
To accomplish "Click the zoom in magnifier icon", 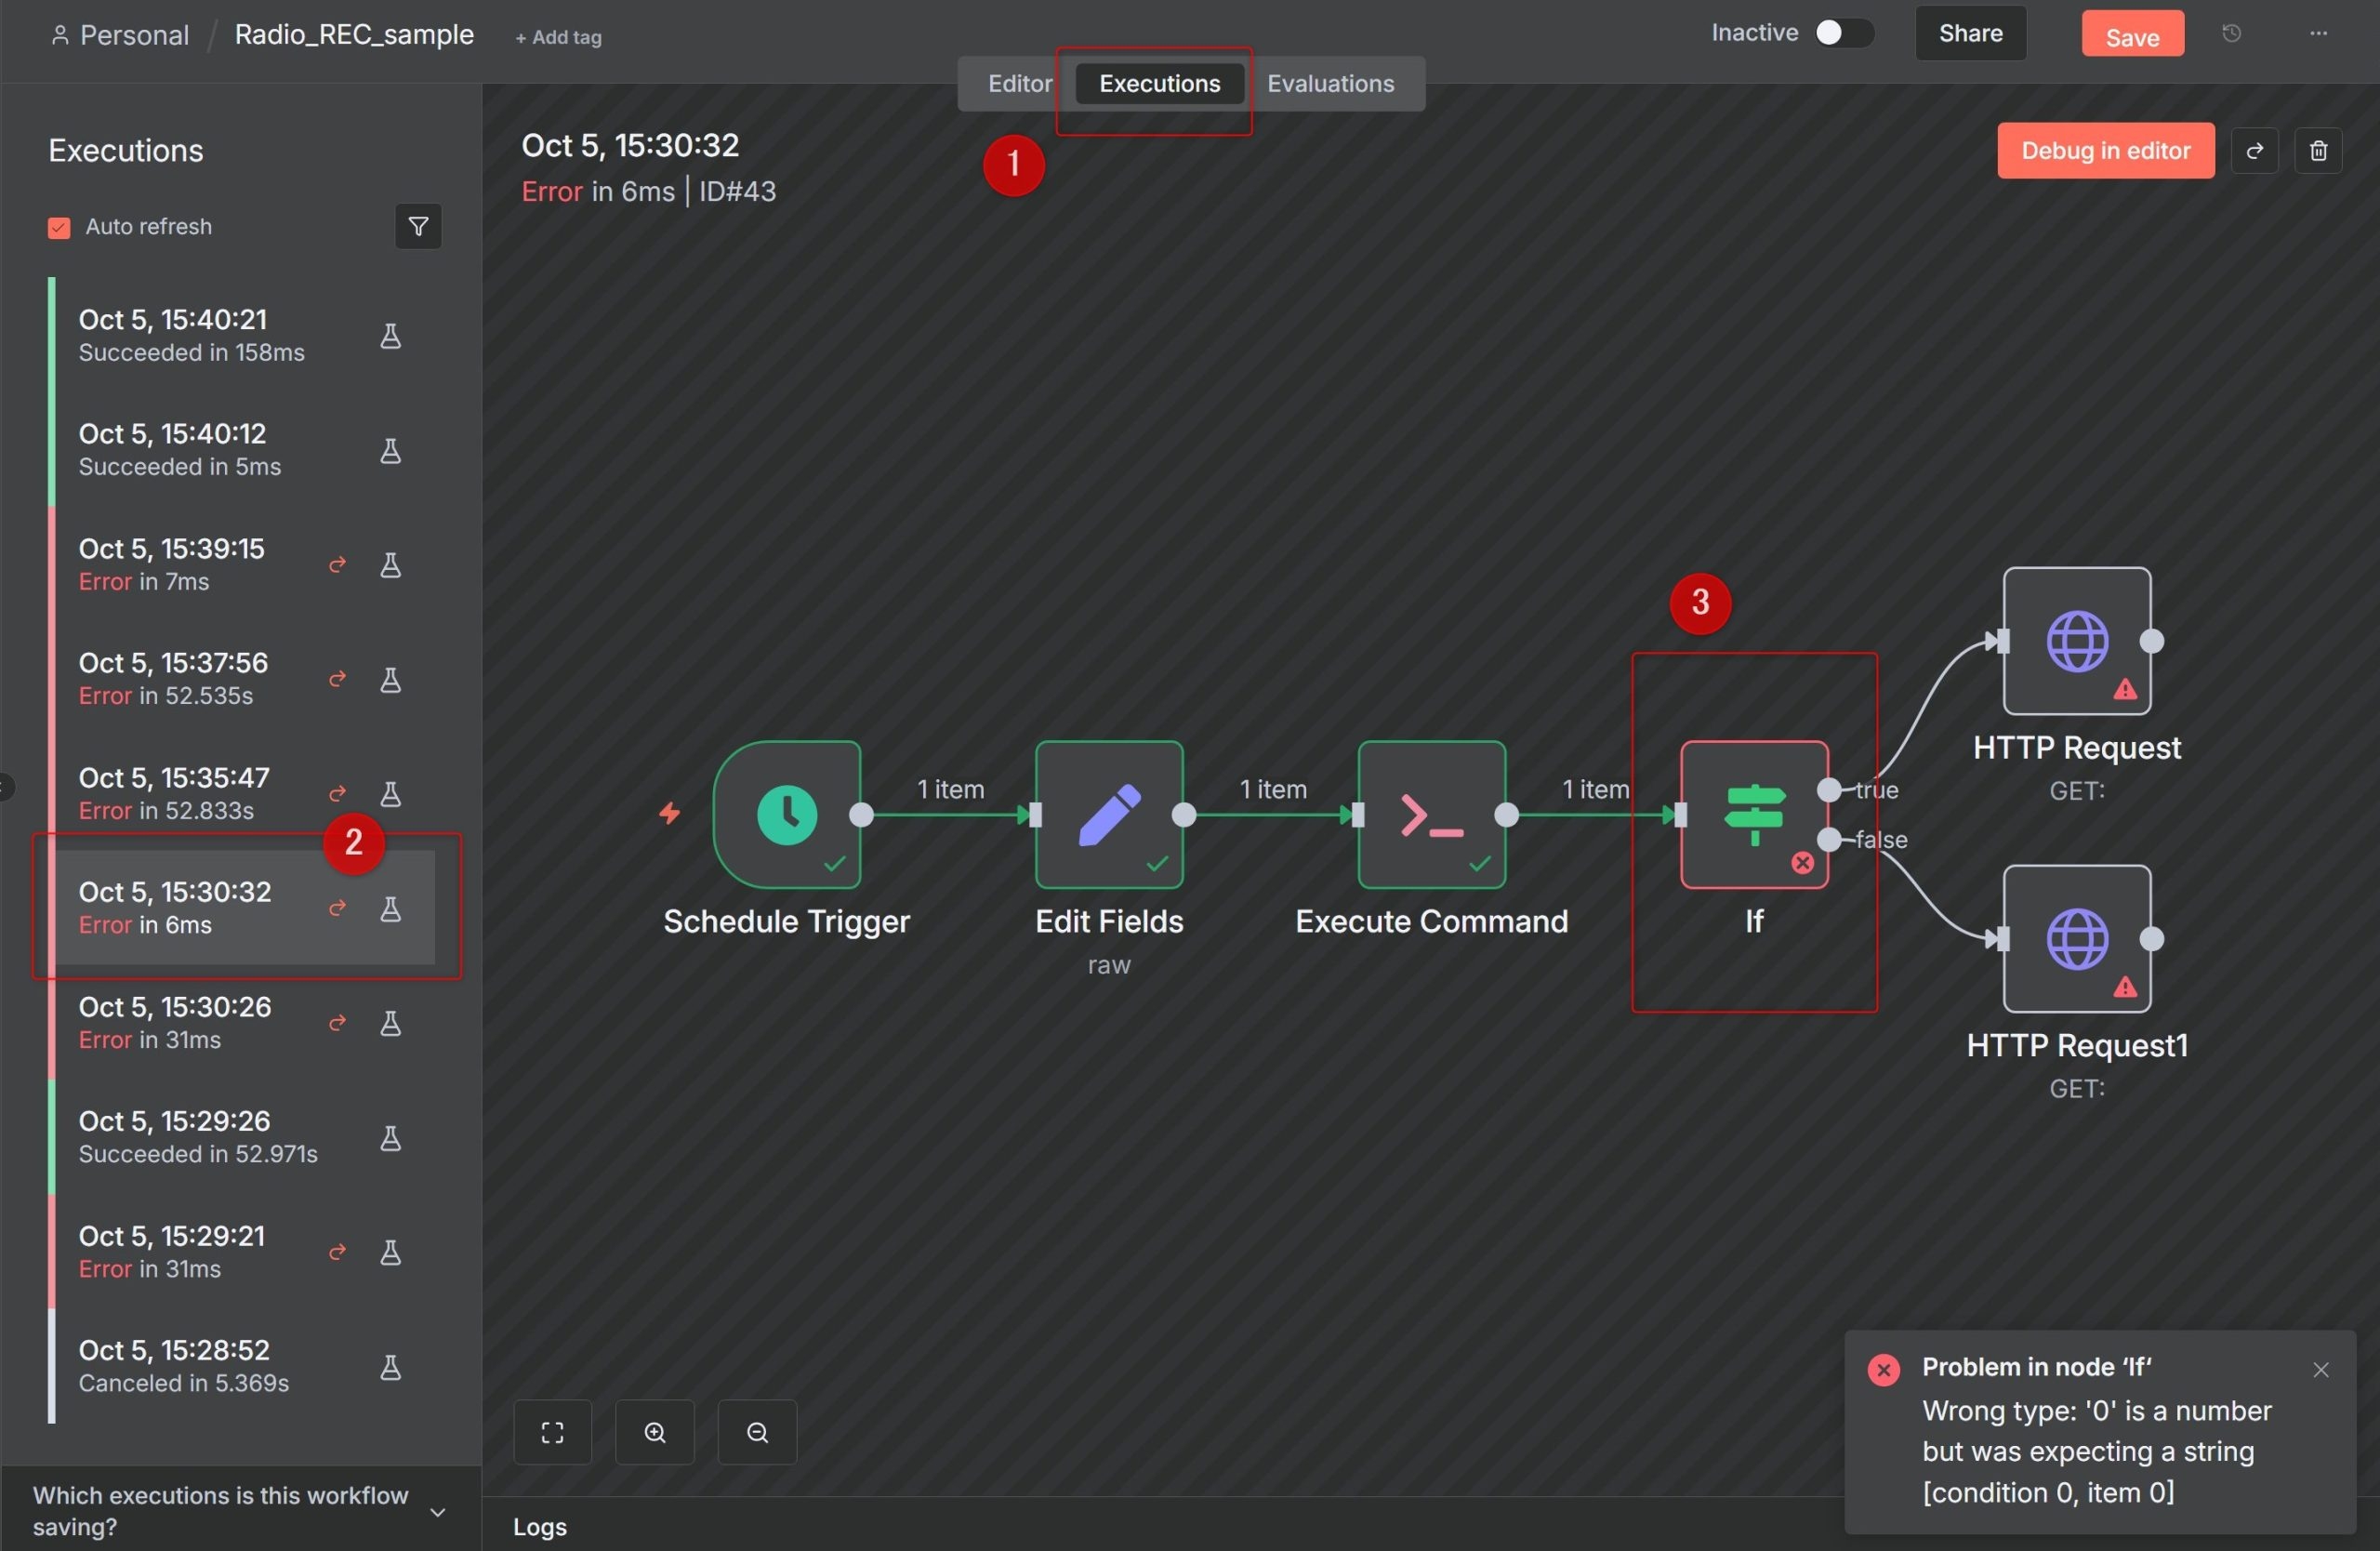I will tap(655, 1432).
